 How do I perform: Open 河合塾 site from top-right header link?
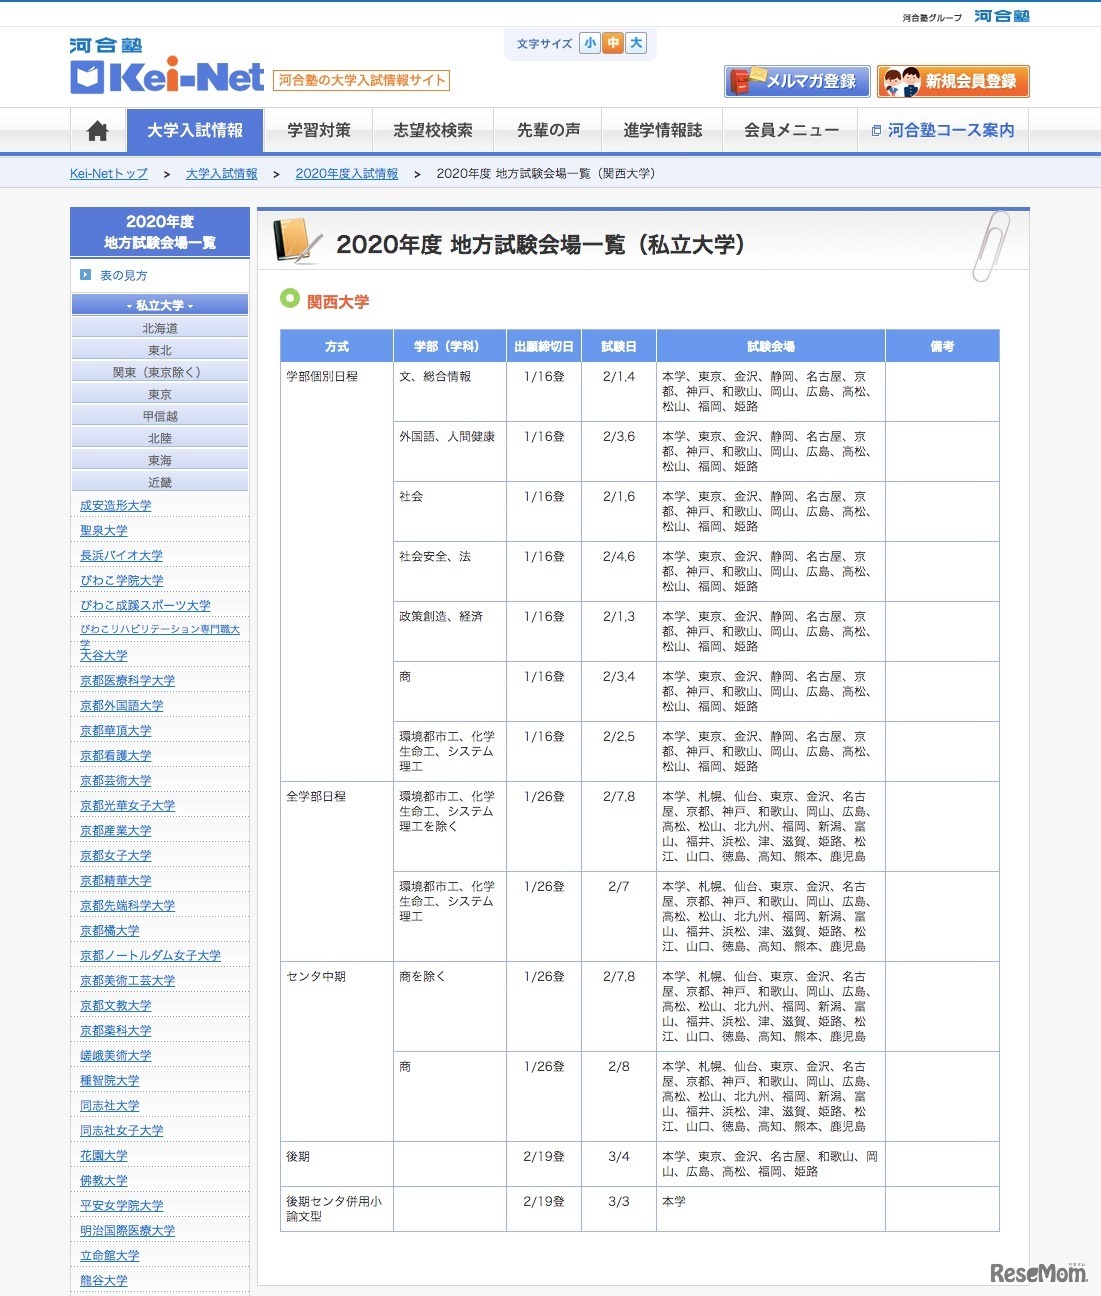coord(1004,15)
